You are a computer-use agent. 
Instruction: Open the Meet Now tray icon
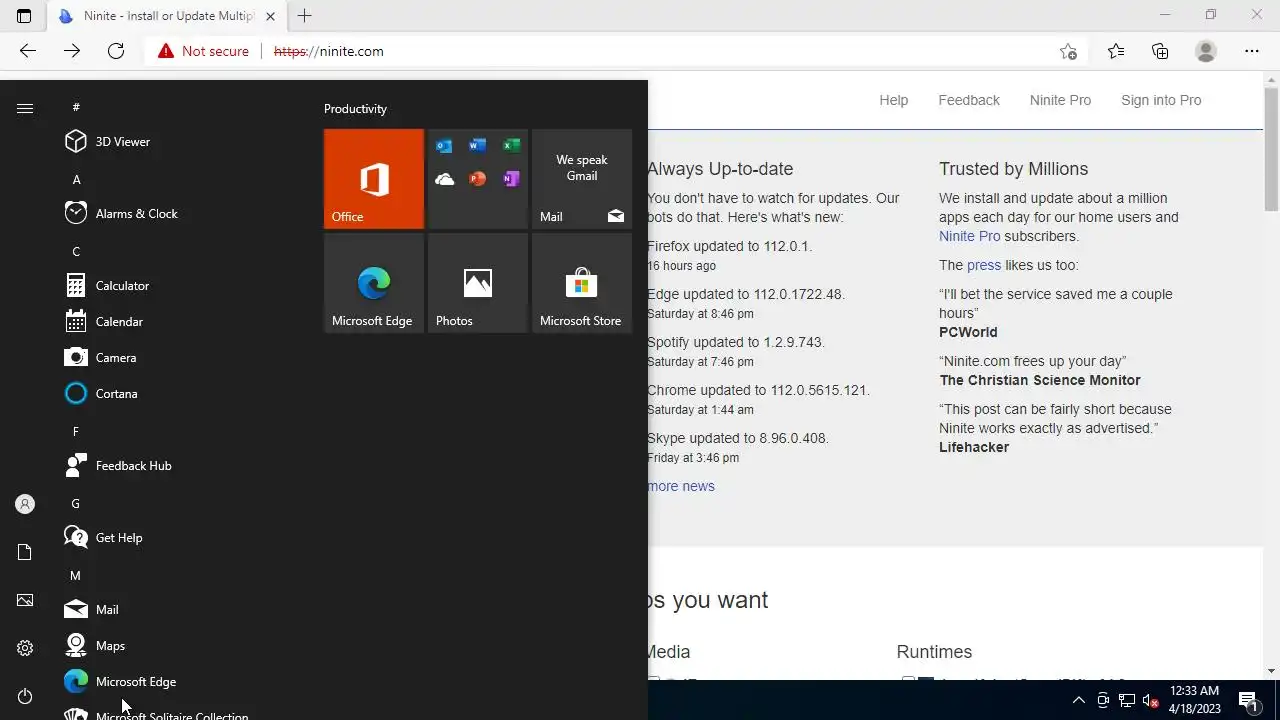(1103, 700)
